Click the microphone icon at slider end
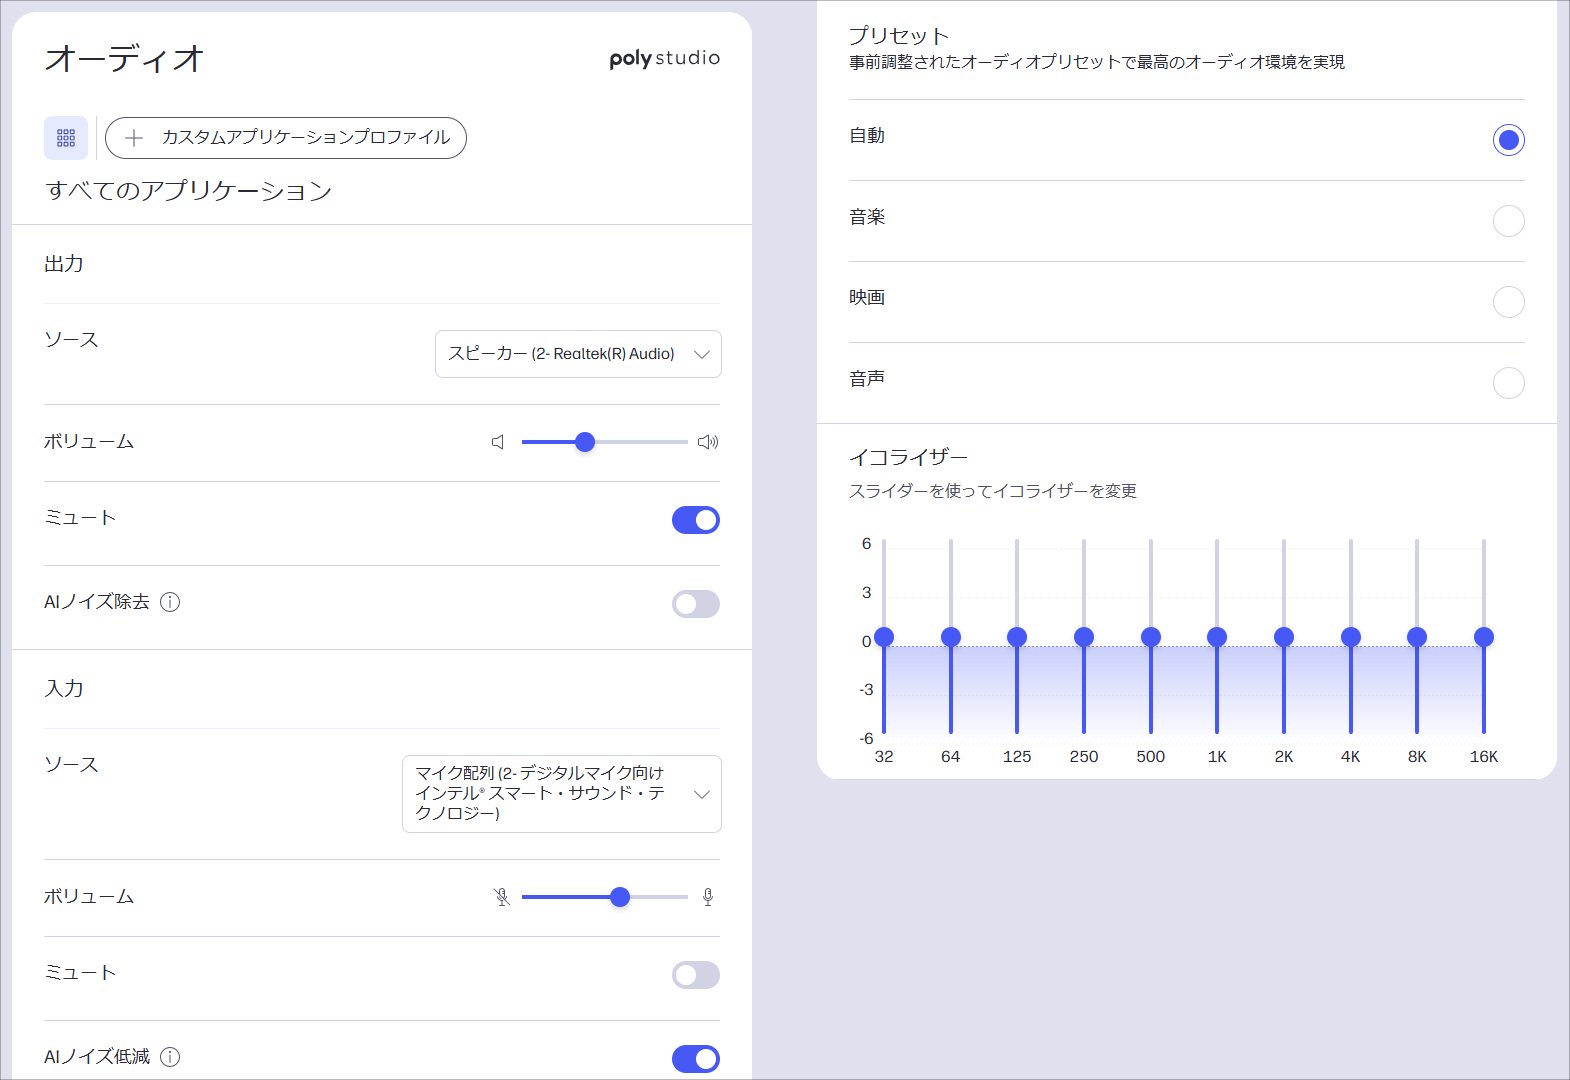Screen dimensions: 1570x1080 [x=708, y=897]
